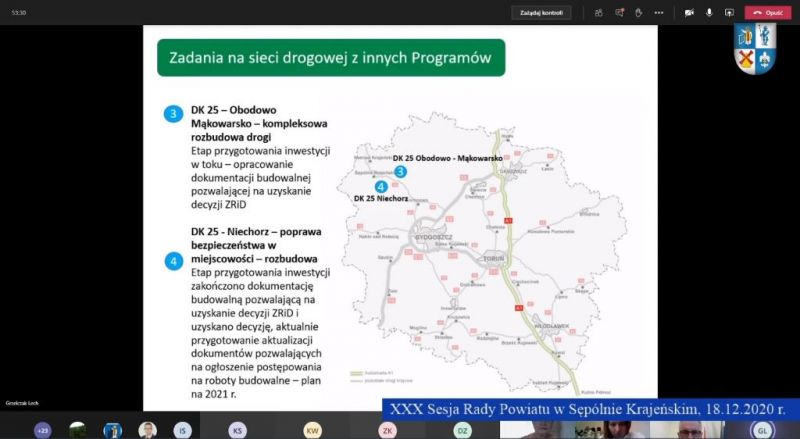
Task: Click the meeting timer in top bar
Action: click(19, 12)
